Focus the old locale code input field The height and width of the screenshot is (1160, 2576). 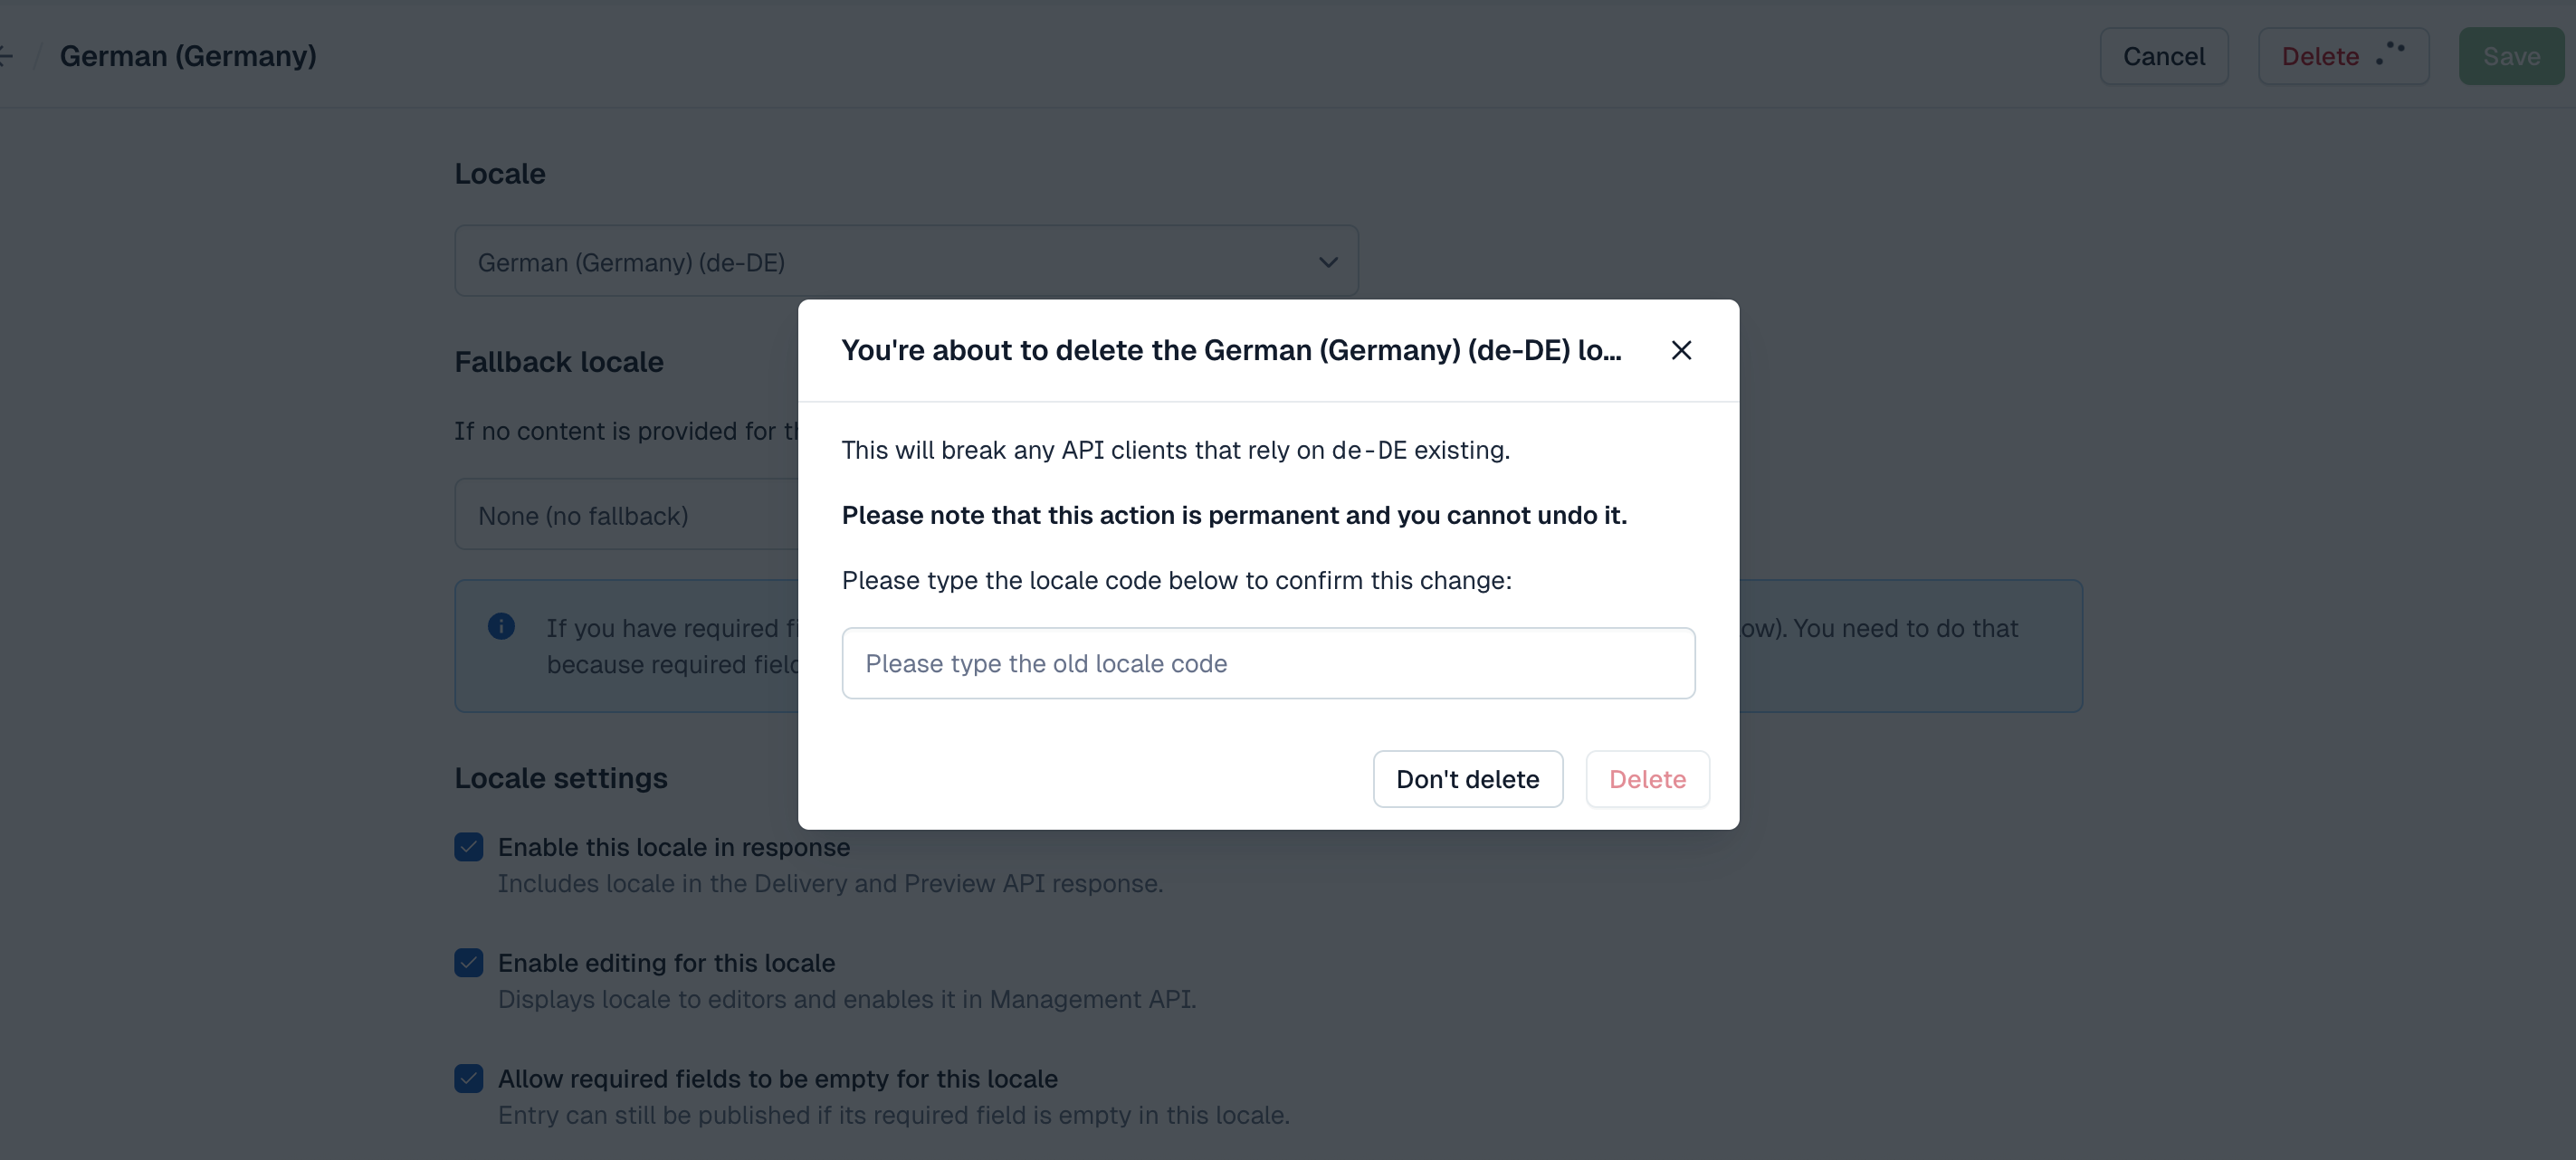point(1268,663)
